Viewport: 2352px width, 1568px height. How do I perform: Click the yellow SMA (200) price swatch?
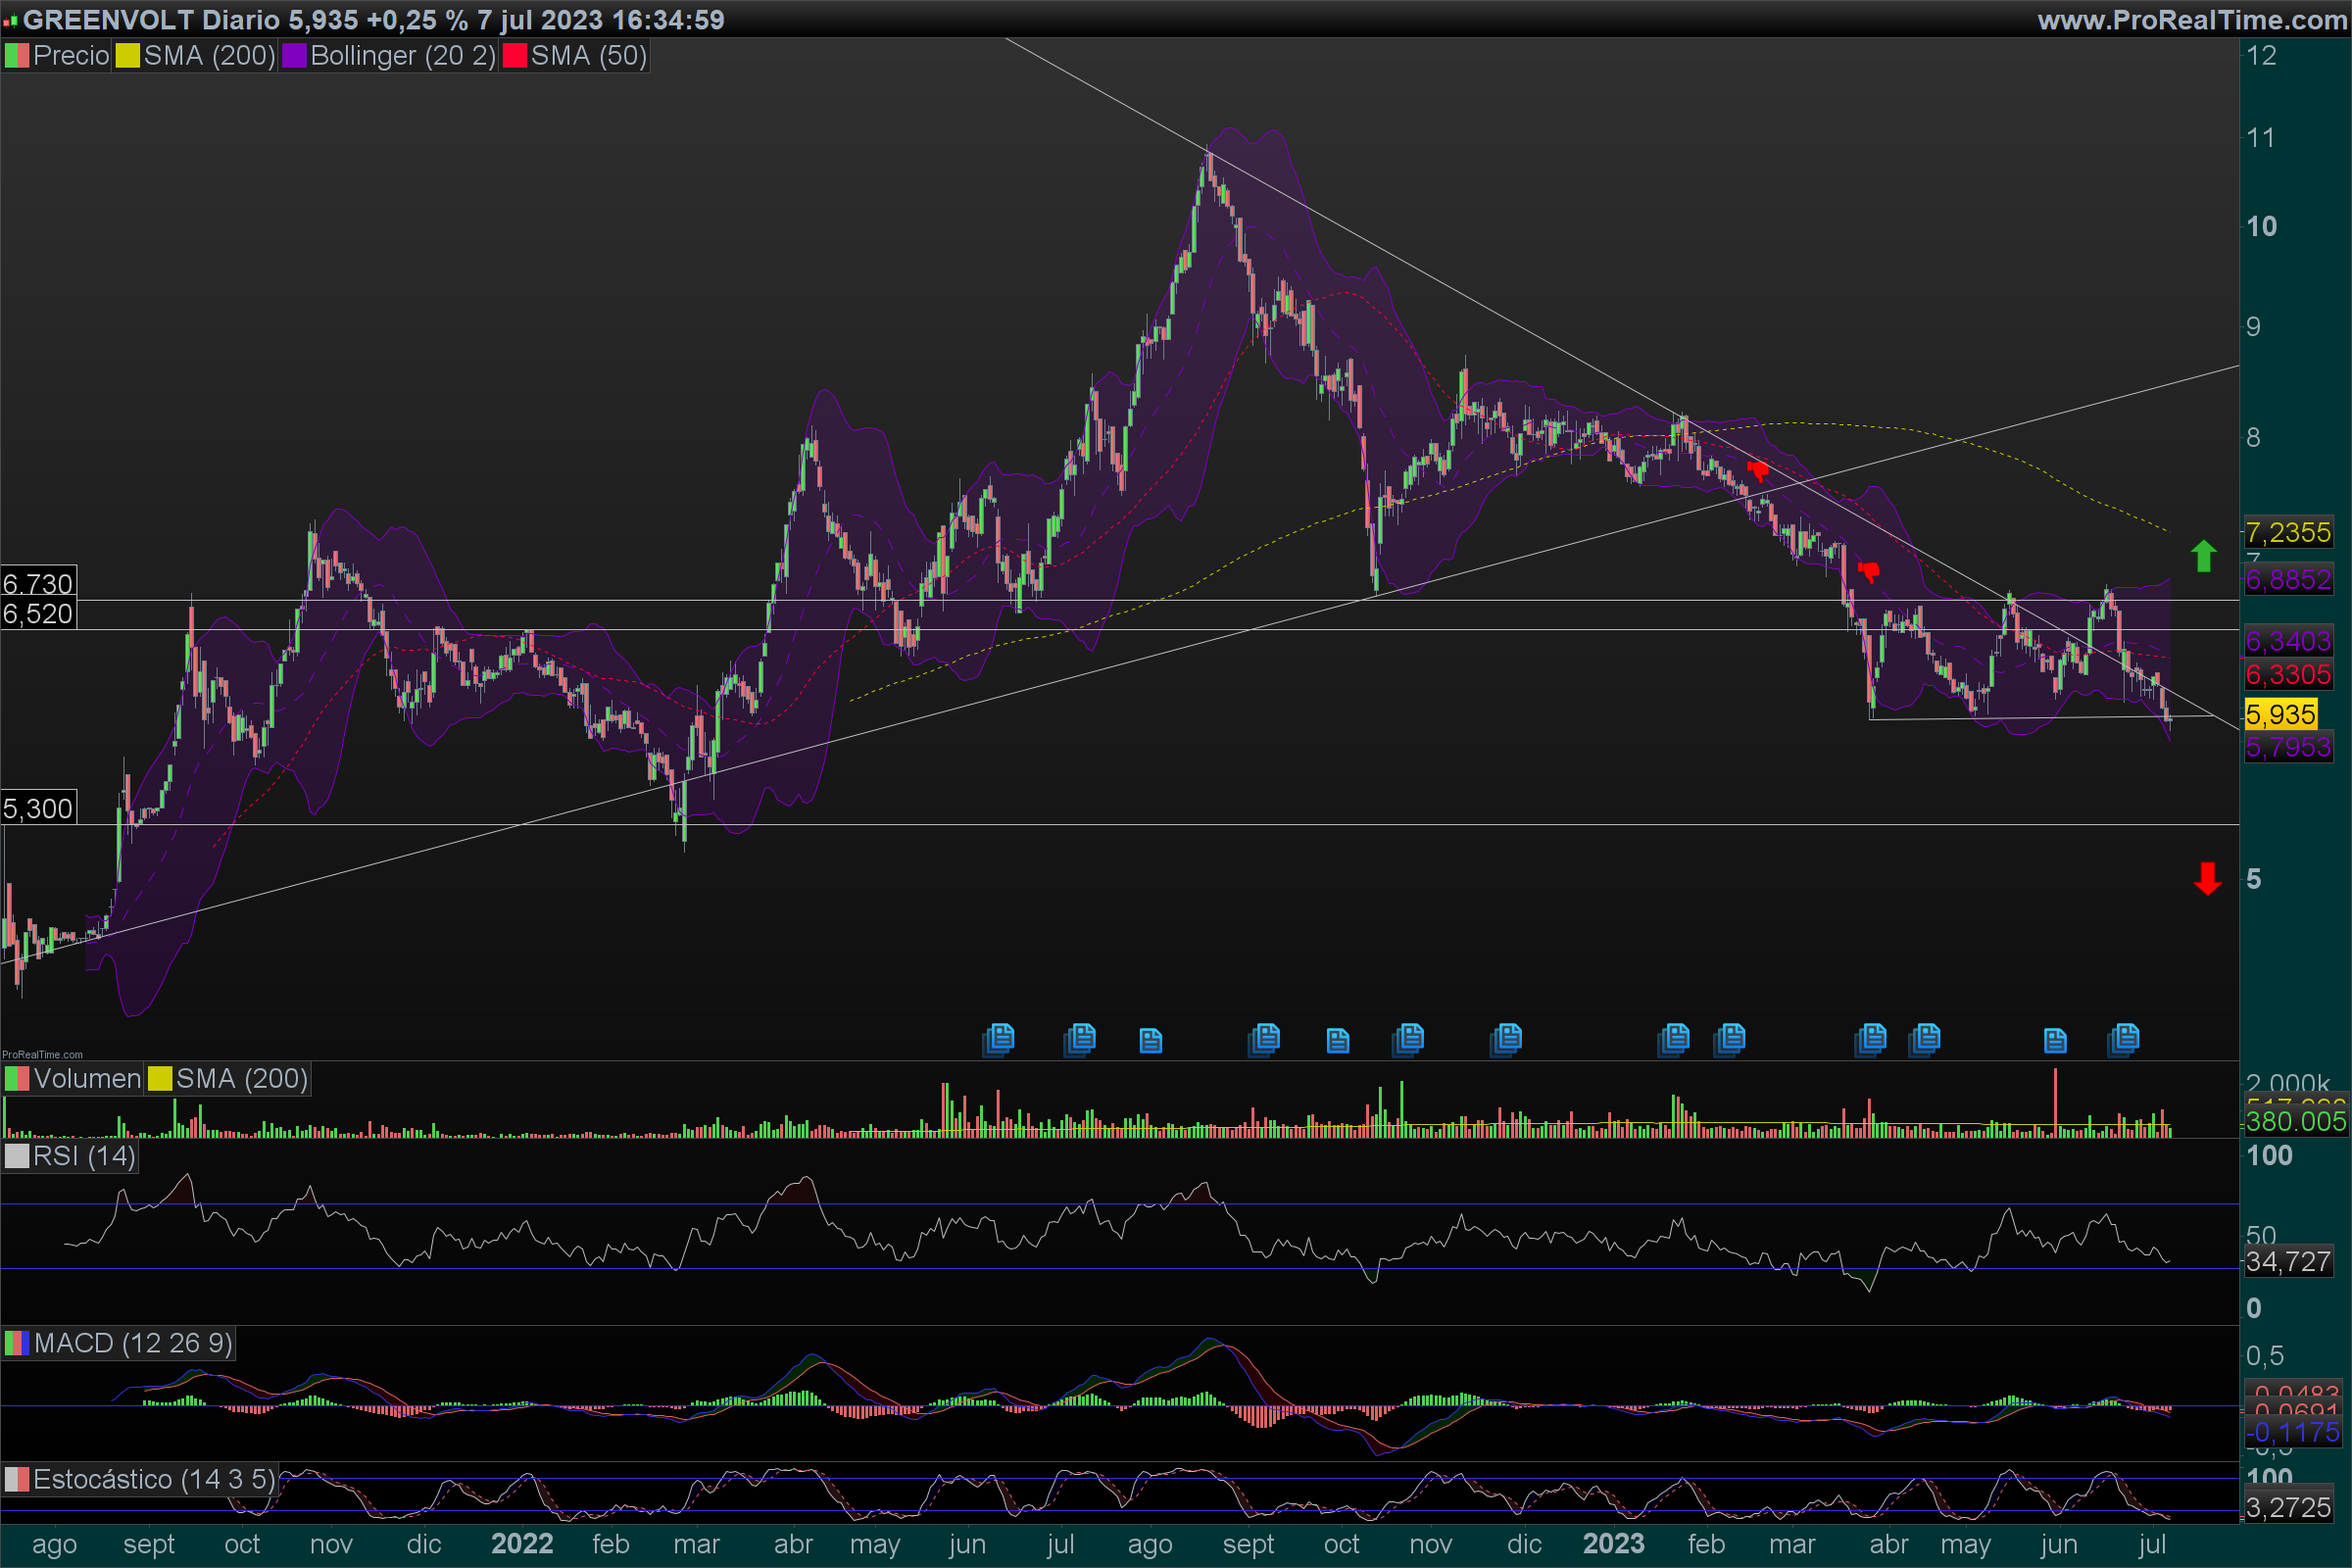(127, 56)
